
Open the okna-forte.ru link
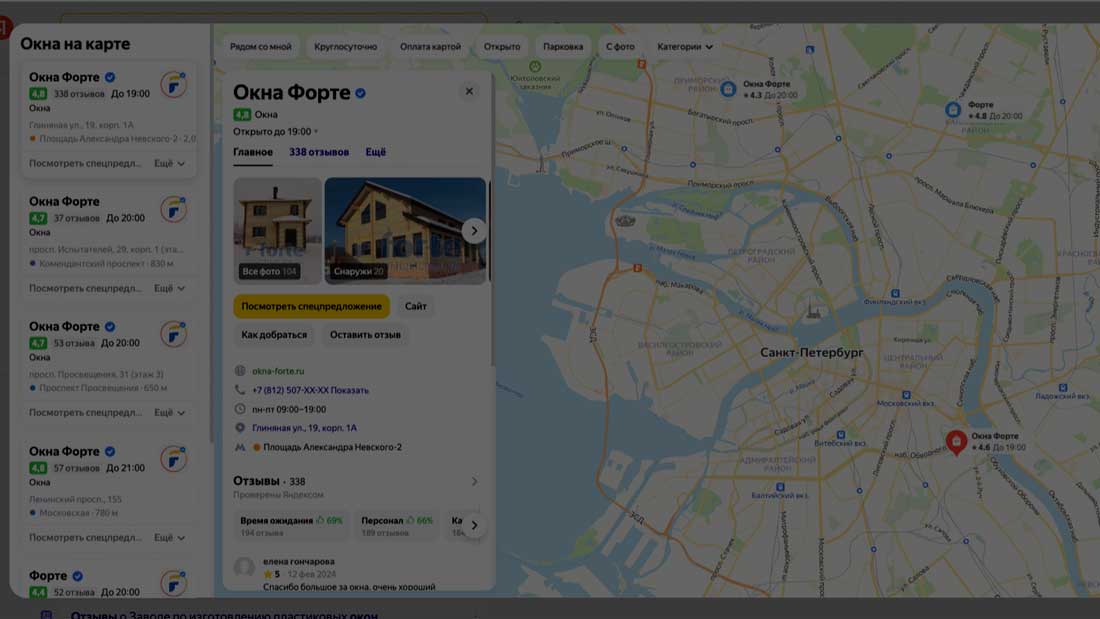278,371
